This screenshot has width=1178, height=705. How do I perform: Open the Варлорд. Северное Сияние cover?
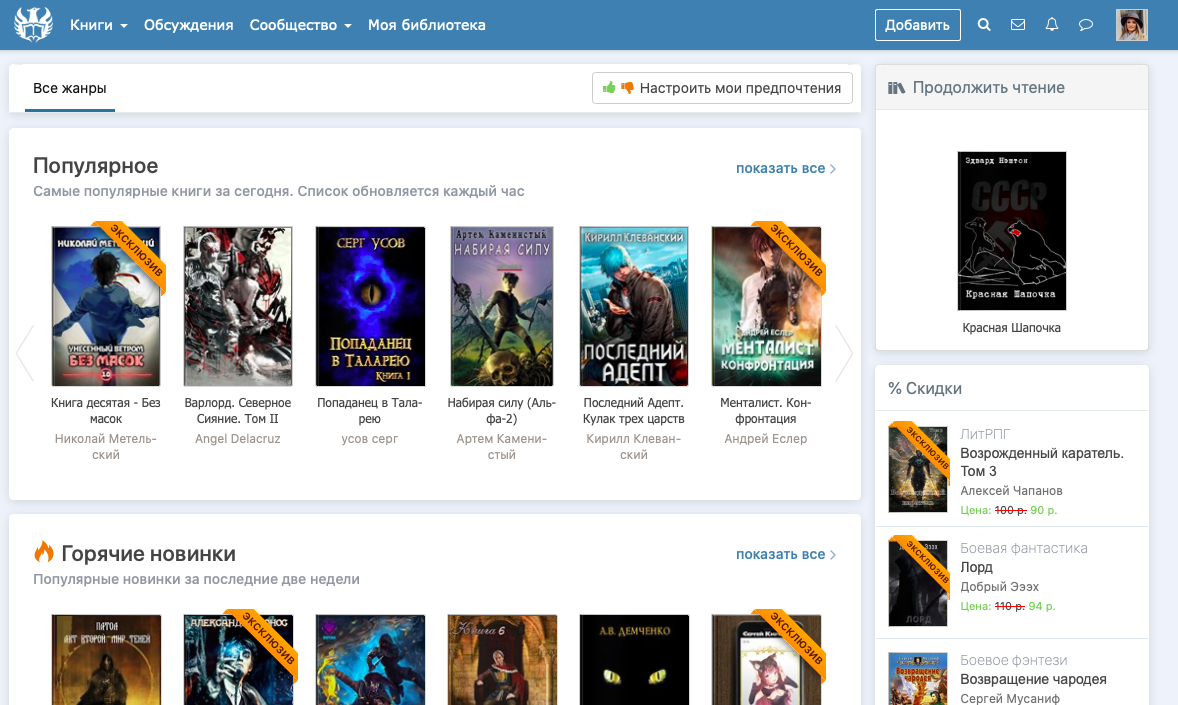(x=238, y=306)
